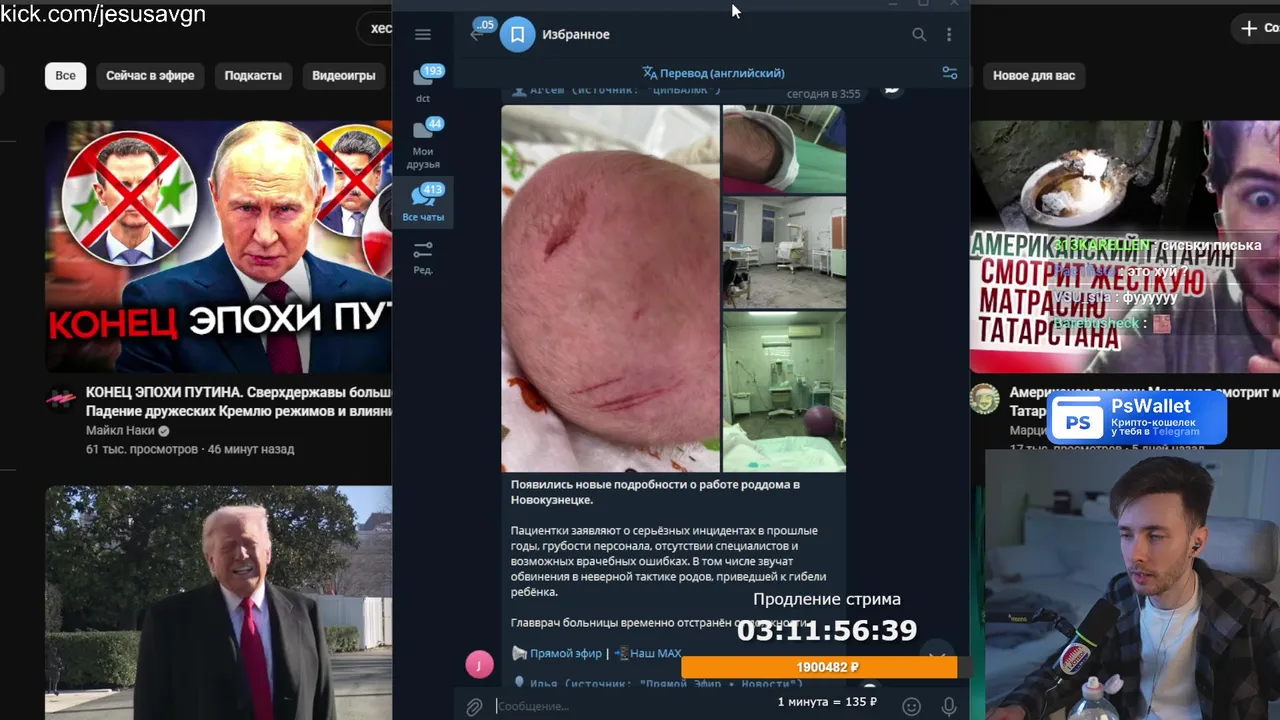This screenshot has width=1280, height=720.
Task: Click the orange 1900482 ₽ donation bar
Action: (x=819, y=667)
